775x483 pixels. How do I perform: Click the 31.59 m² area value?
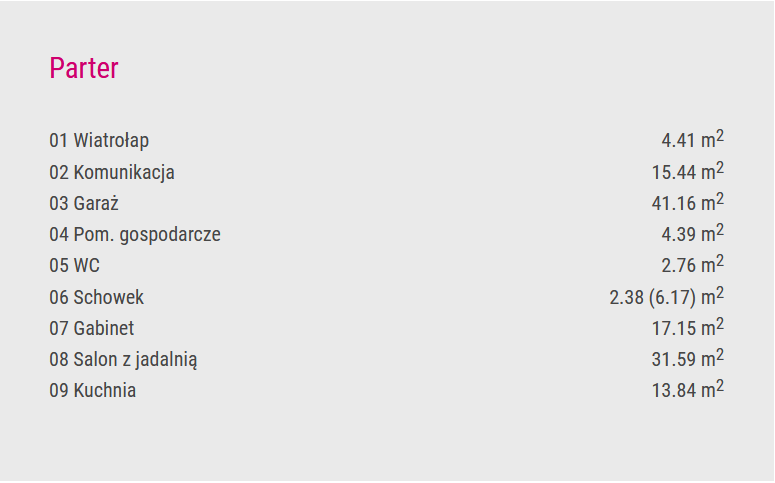click(688, 358)
